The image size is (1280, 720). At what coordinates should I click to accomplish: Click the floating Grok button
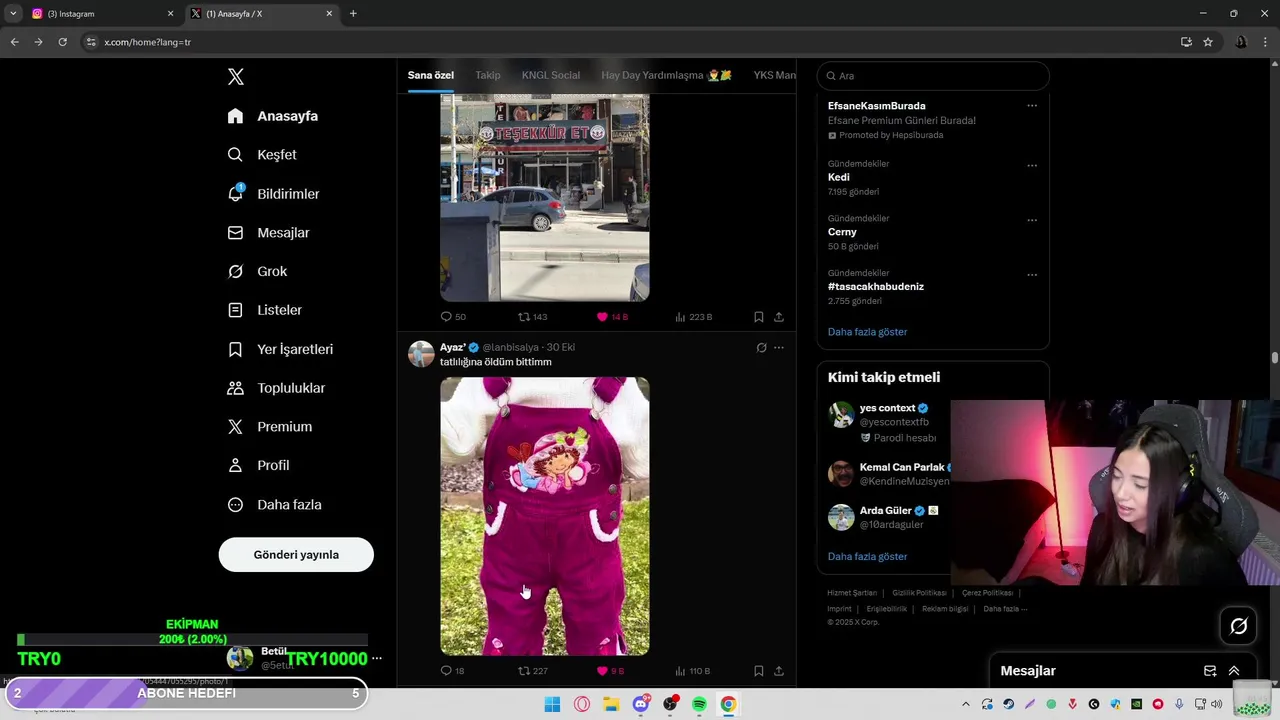pos(1239,626)
